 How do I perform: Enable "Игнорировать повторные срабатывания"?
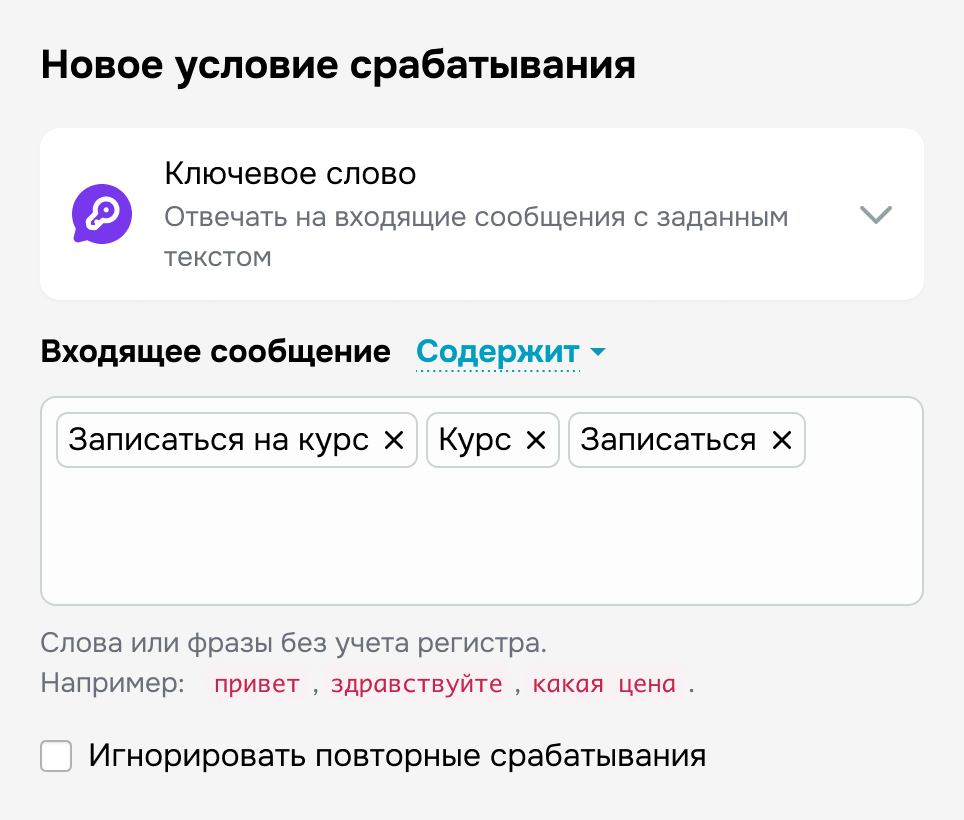(56, 757)
